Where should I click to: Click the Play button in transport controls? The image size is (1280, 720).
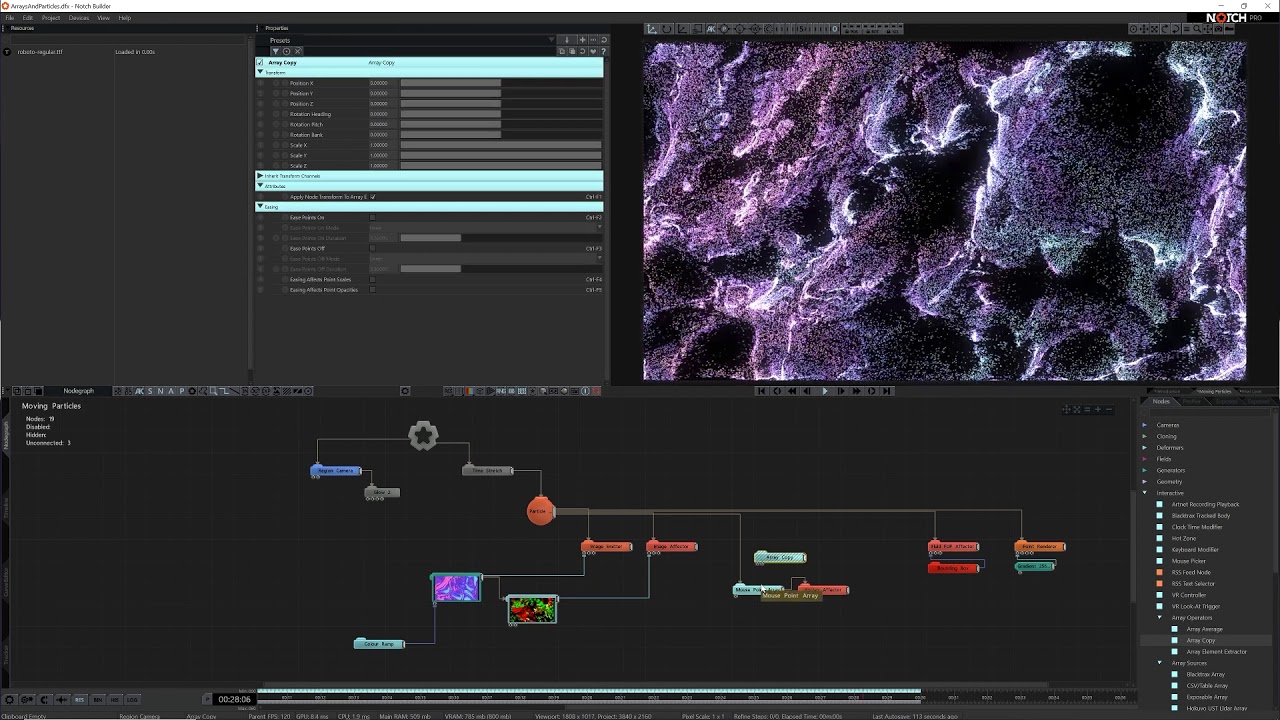(825, 391)
